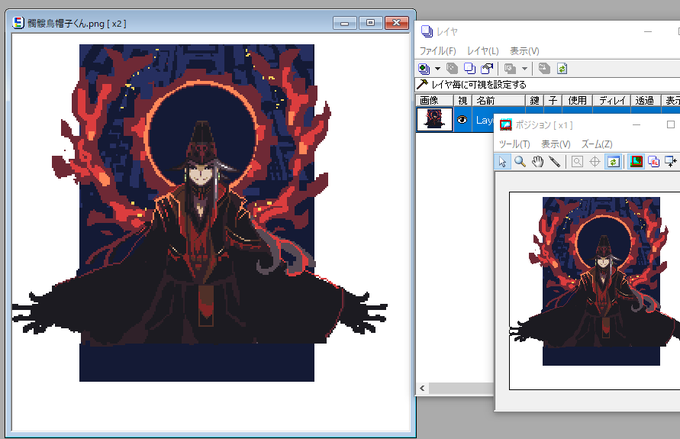
Task: Click the ディレイ column header
Action: [611, 101]
